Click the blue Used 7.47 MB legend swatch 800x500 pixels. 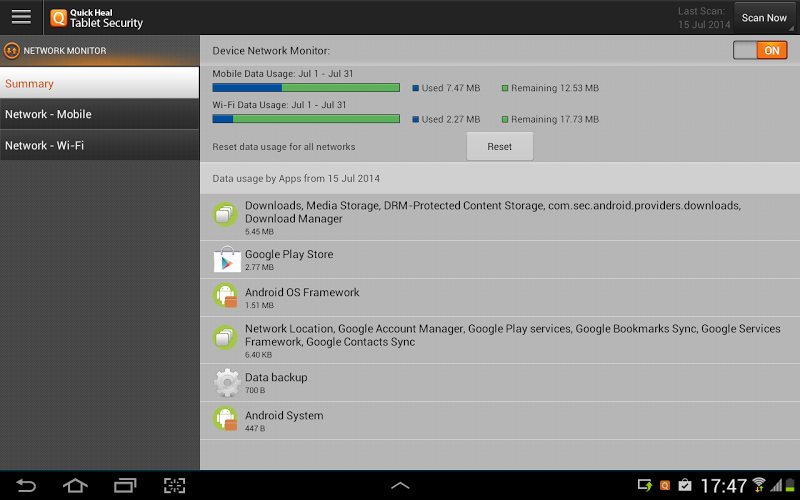[415, 88]
